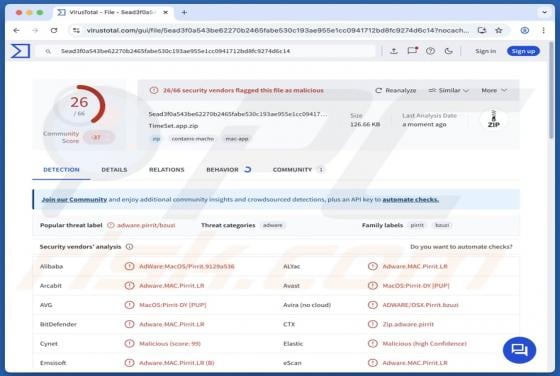
Task: Switch to the DETECTION tab
Action: pos(61,170)
